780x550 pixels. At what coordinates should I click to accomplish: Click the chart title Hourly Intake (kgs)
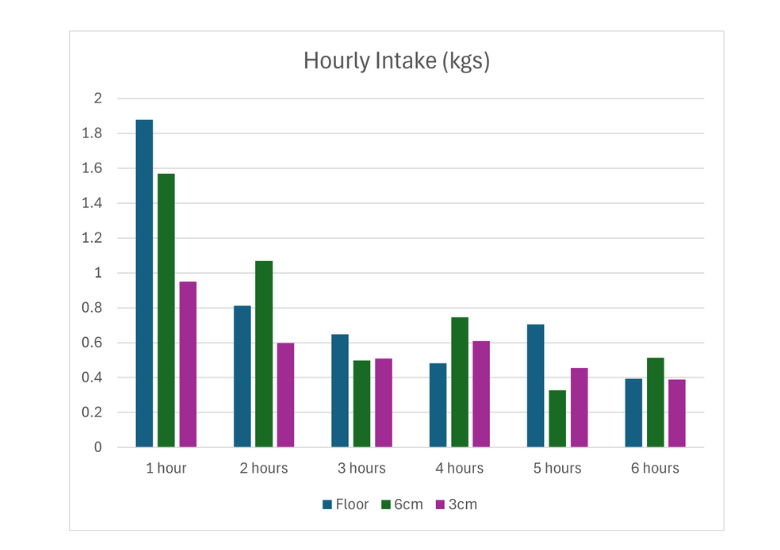pos(396,61)
